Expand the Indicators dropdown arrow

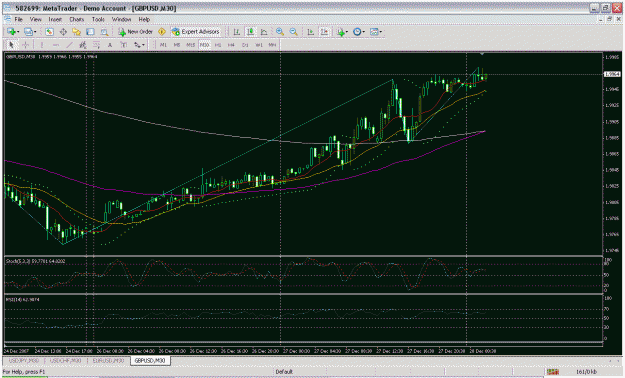click(347, 32)
